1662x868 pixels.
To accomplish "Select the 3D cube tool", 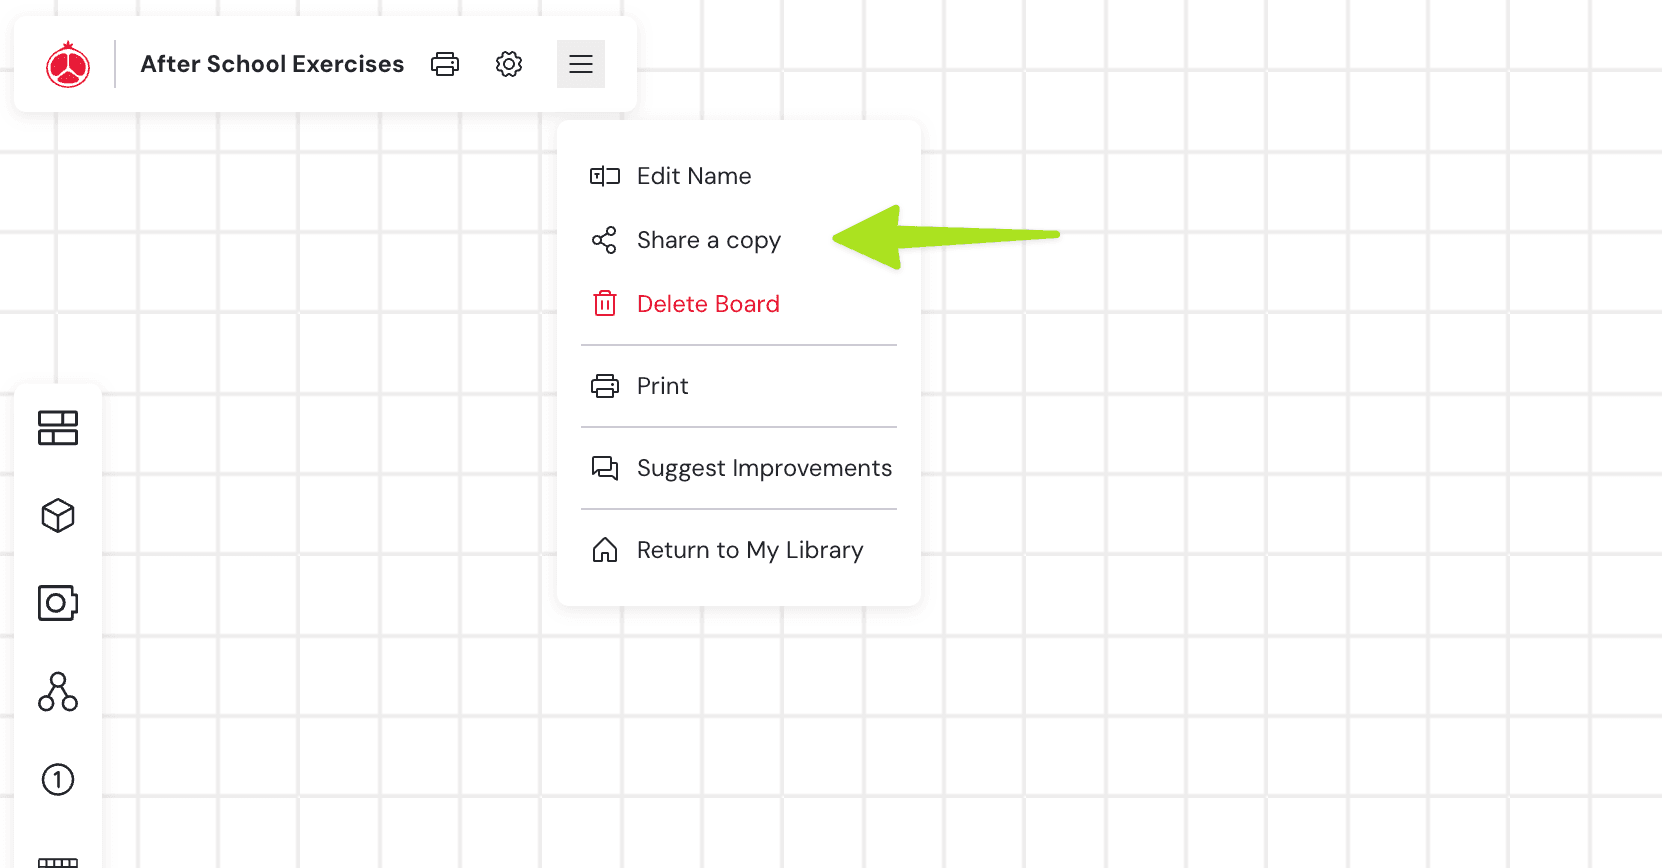I will [58, 516].
